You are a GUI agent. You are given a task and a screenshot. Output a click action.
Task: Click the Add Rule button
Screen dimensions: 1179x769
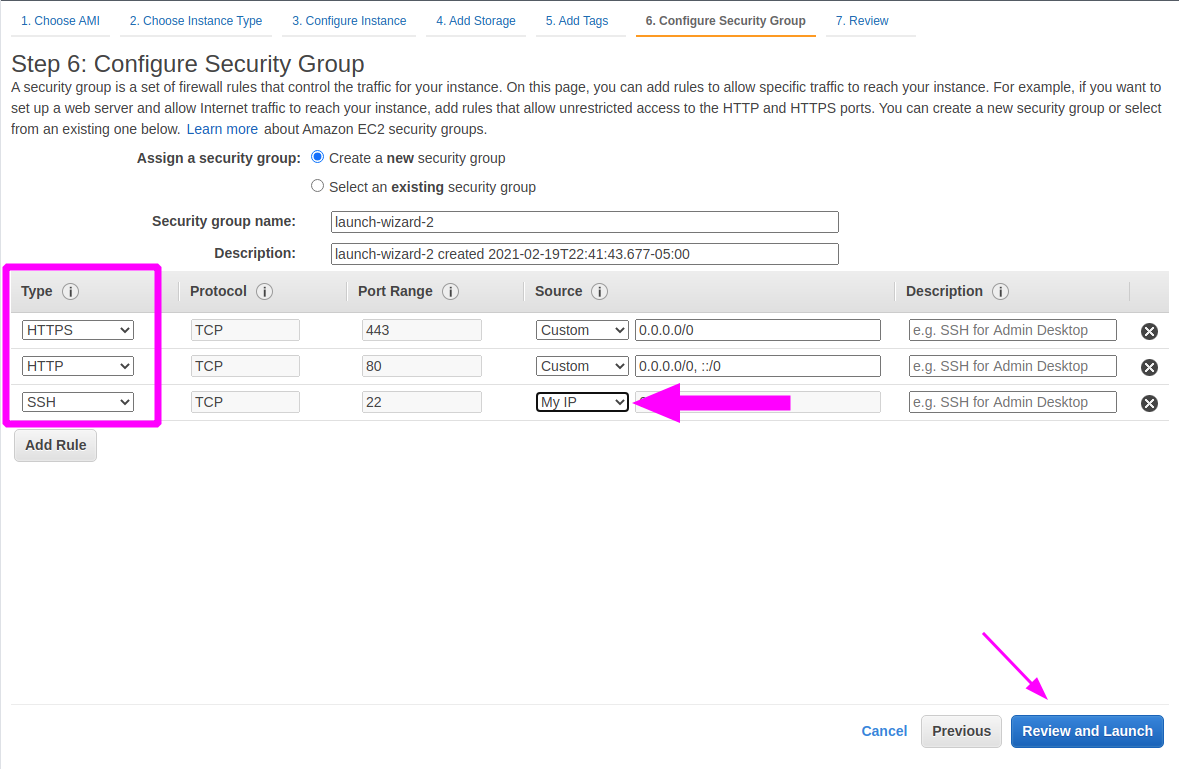click(x=55, y=444)
